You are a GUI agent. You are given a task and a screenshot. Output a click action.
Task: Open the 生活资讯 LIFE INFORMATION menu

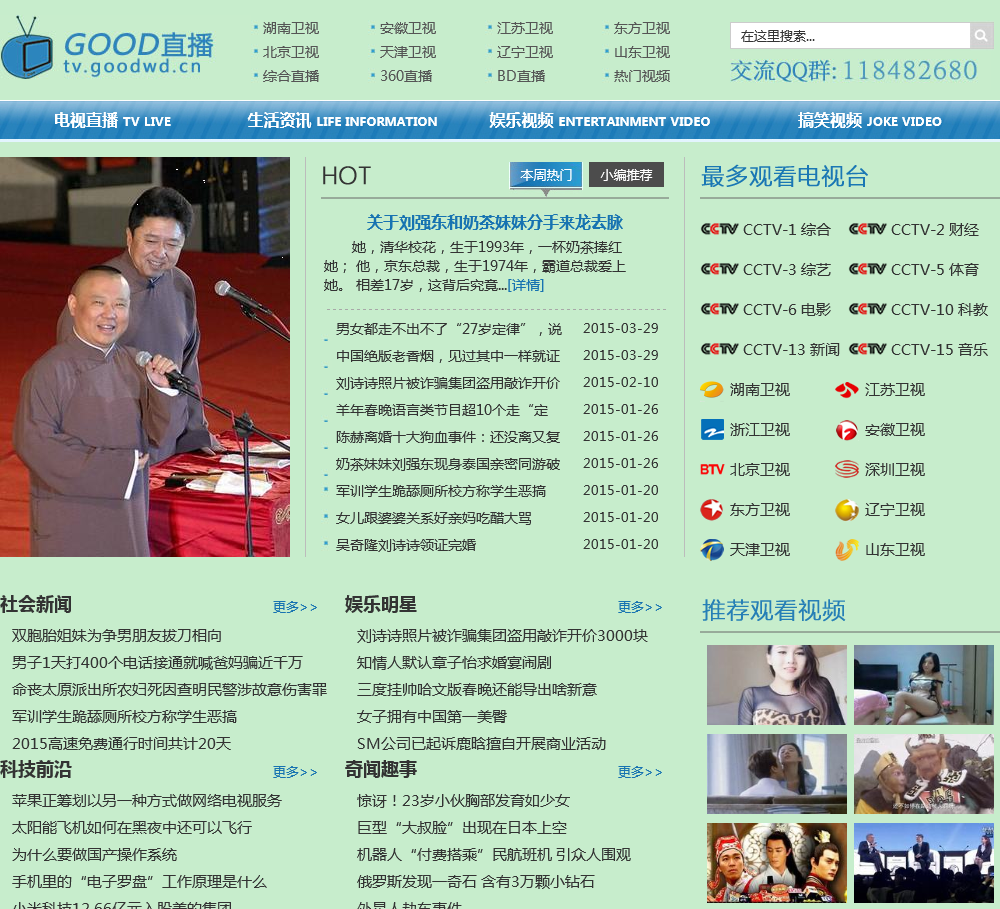[x=342, y=121]
